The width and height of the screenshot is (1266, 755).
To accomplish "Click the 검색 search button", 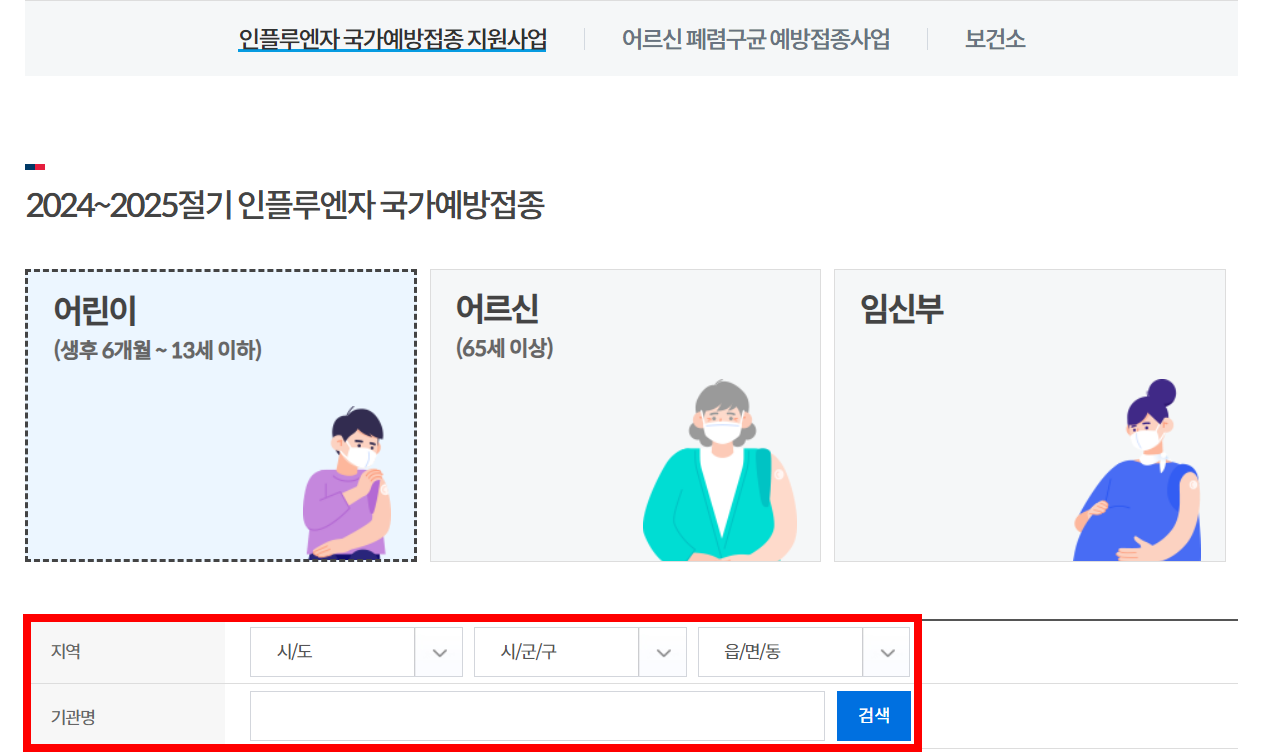I will [x=873, y=715].
